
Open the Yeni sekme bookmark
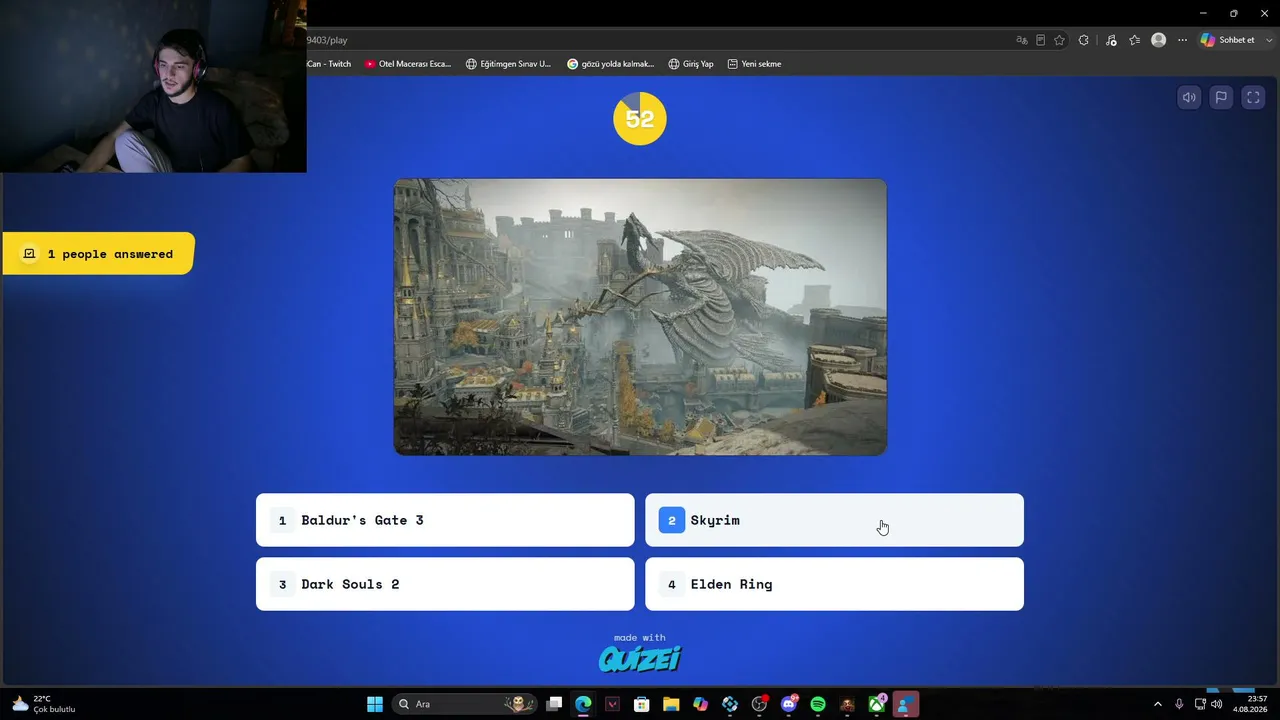[754, 64]
